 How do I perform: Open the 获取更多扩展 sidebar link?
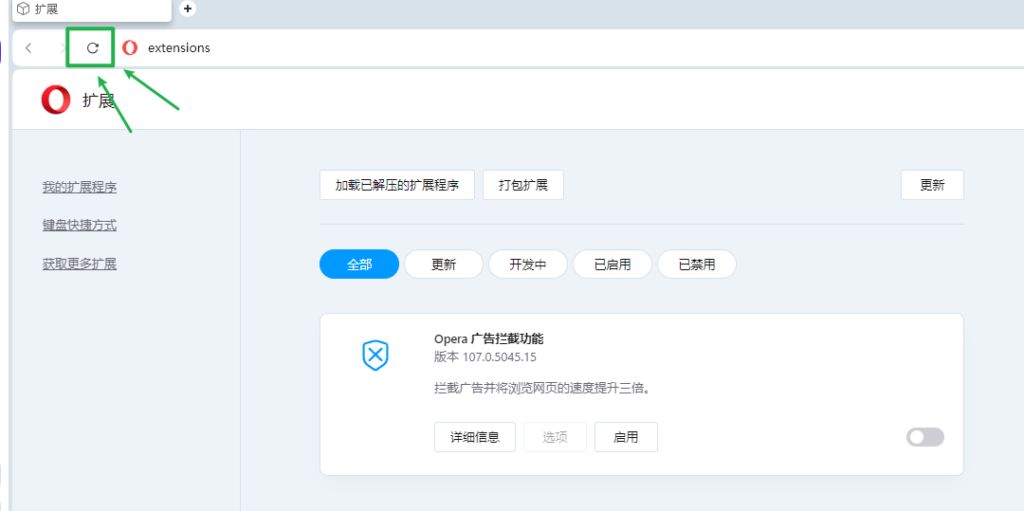pos(79,264)
